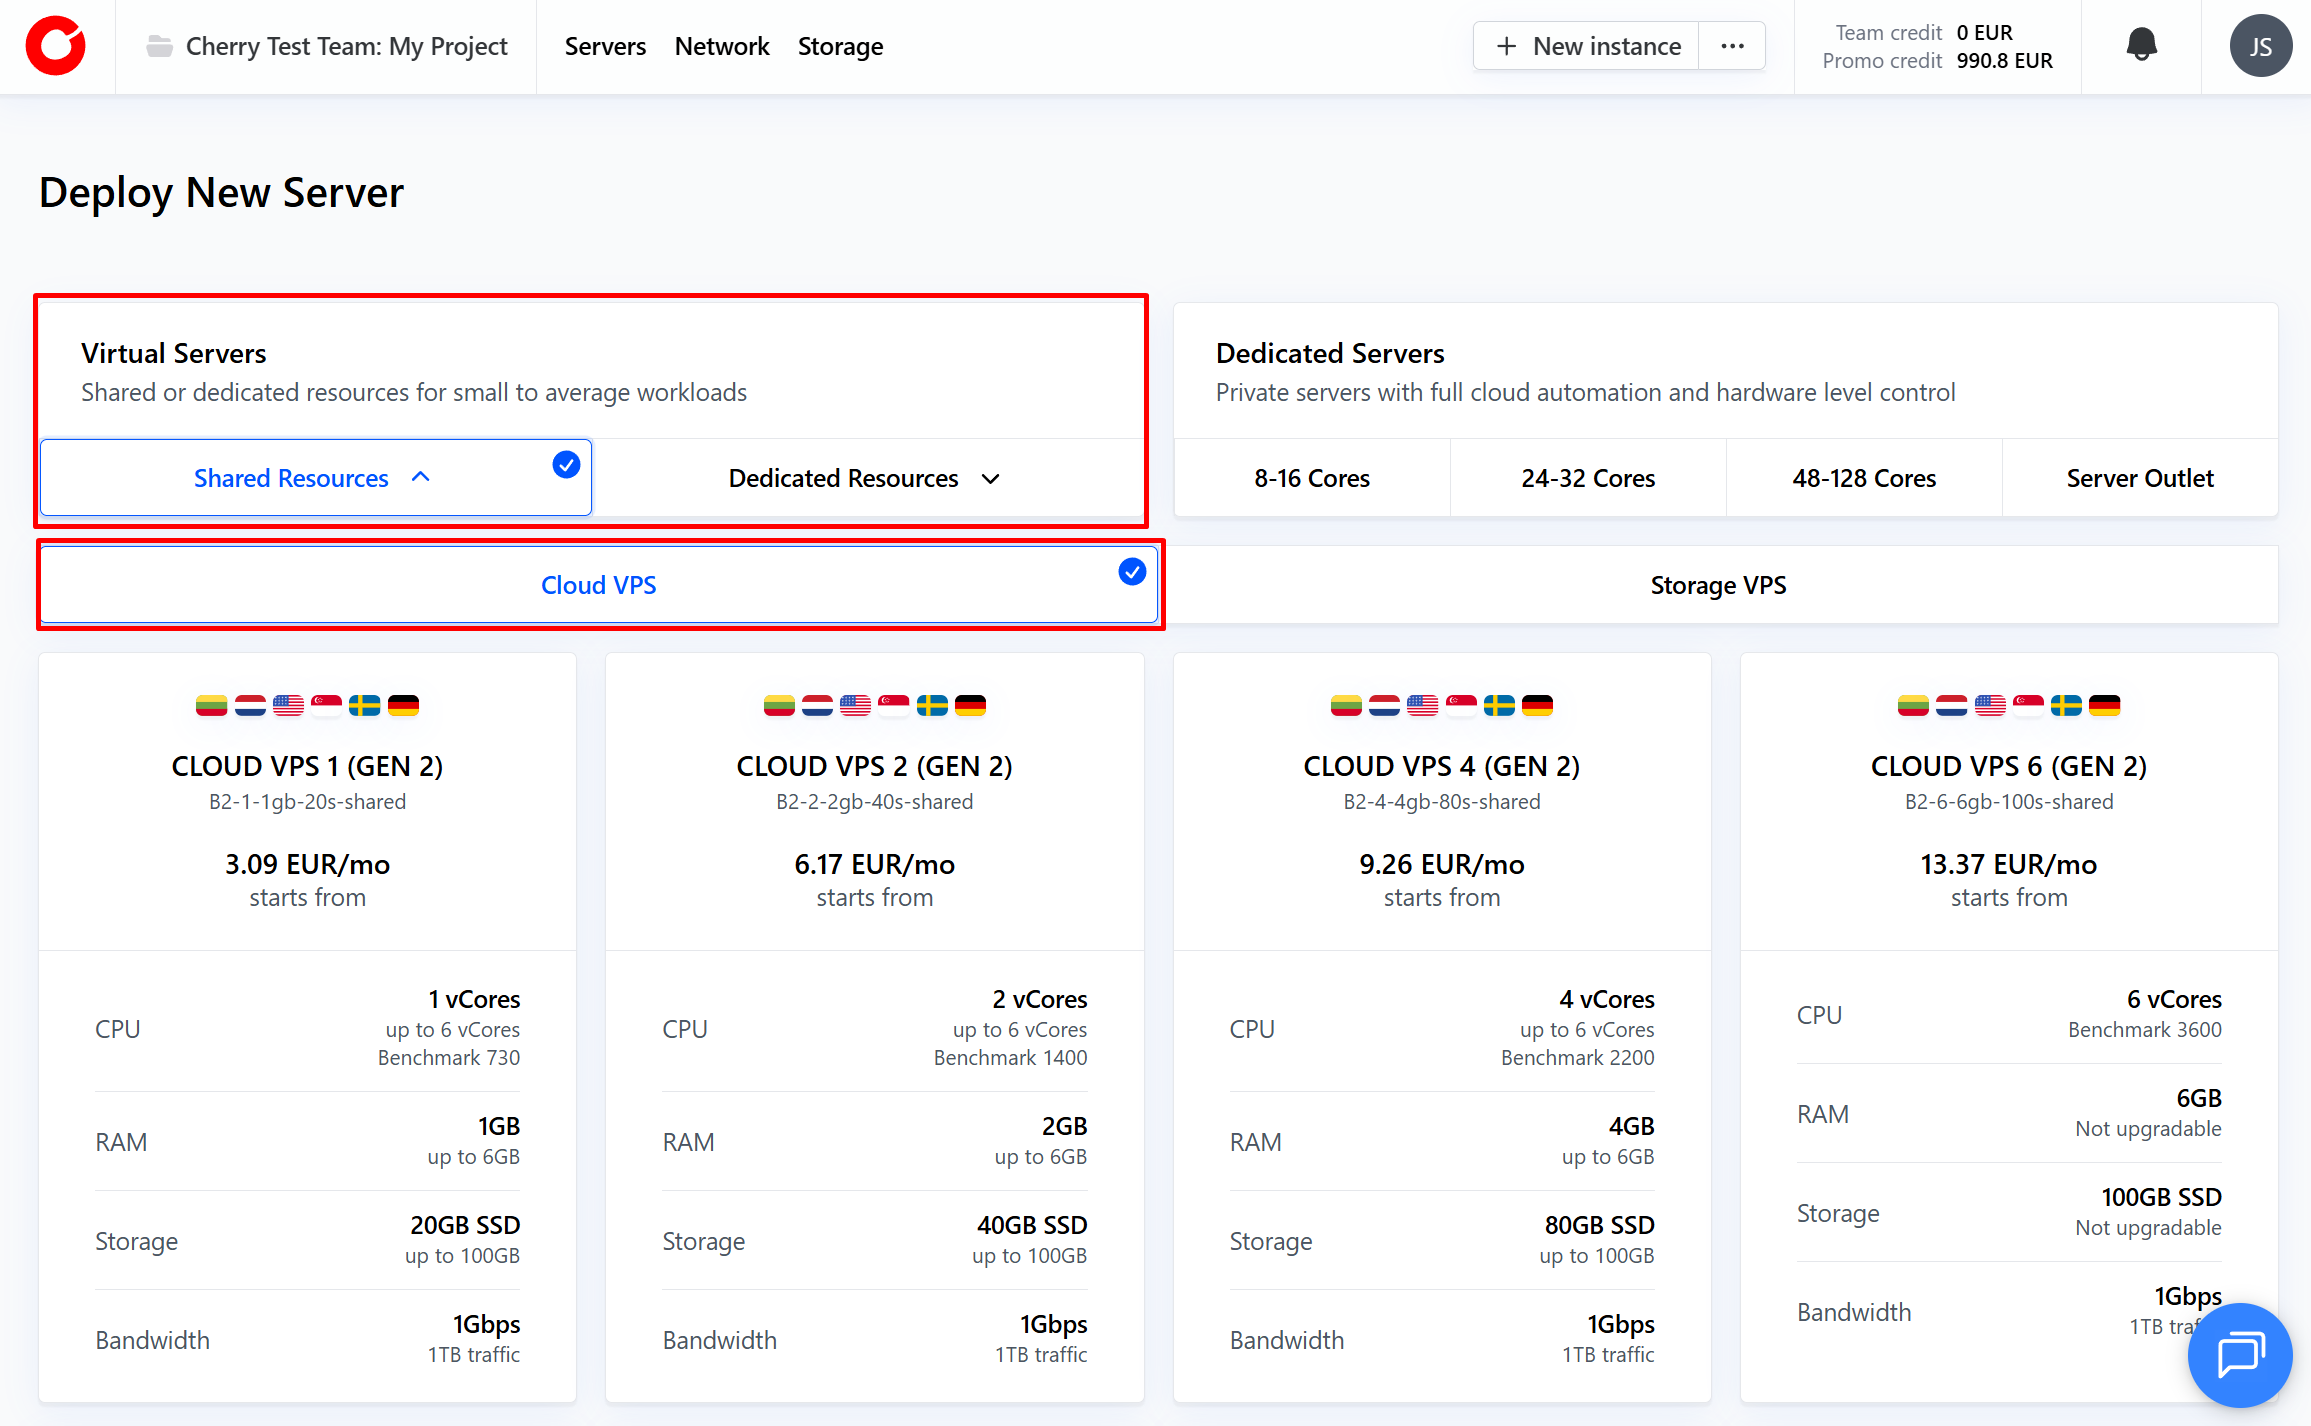The width and height of the screenshot is (2311, 1426).
Task: Open the Network menu
Action: 721,46
